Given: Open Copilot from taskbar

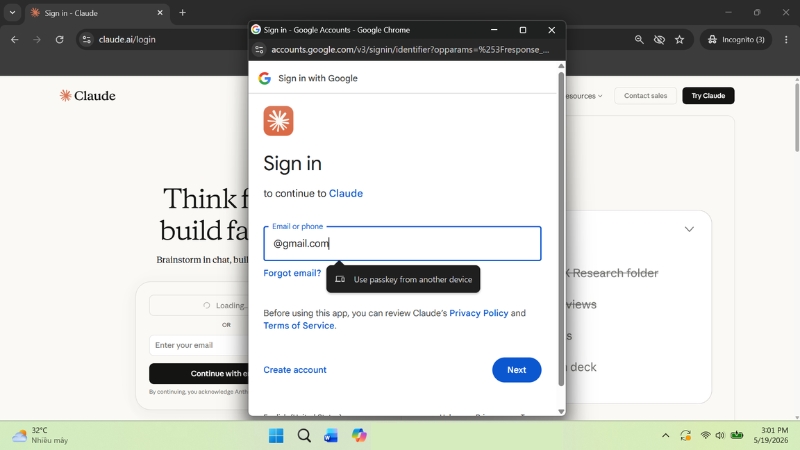Looking at the screenshot, I should point(359,435).
